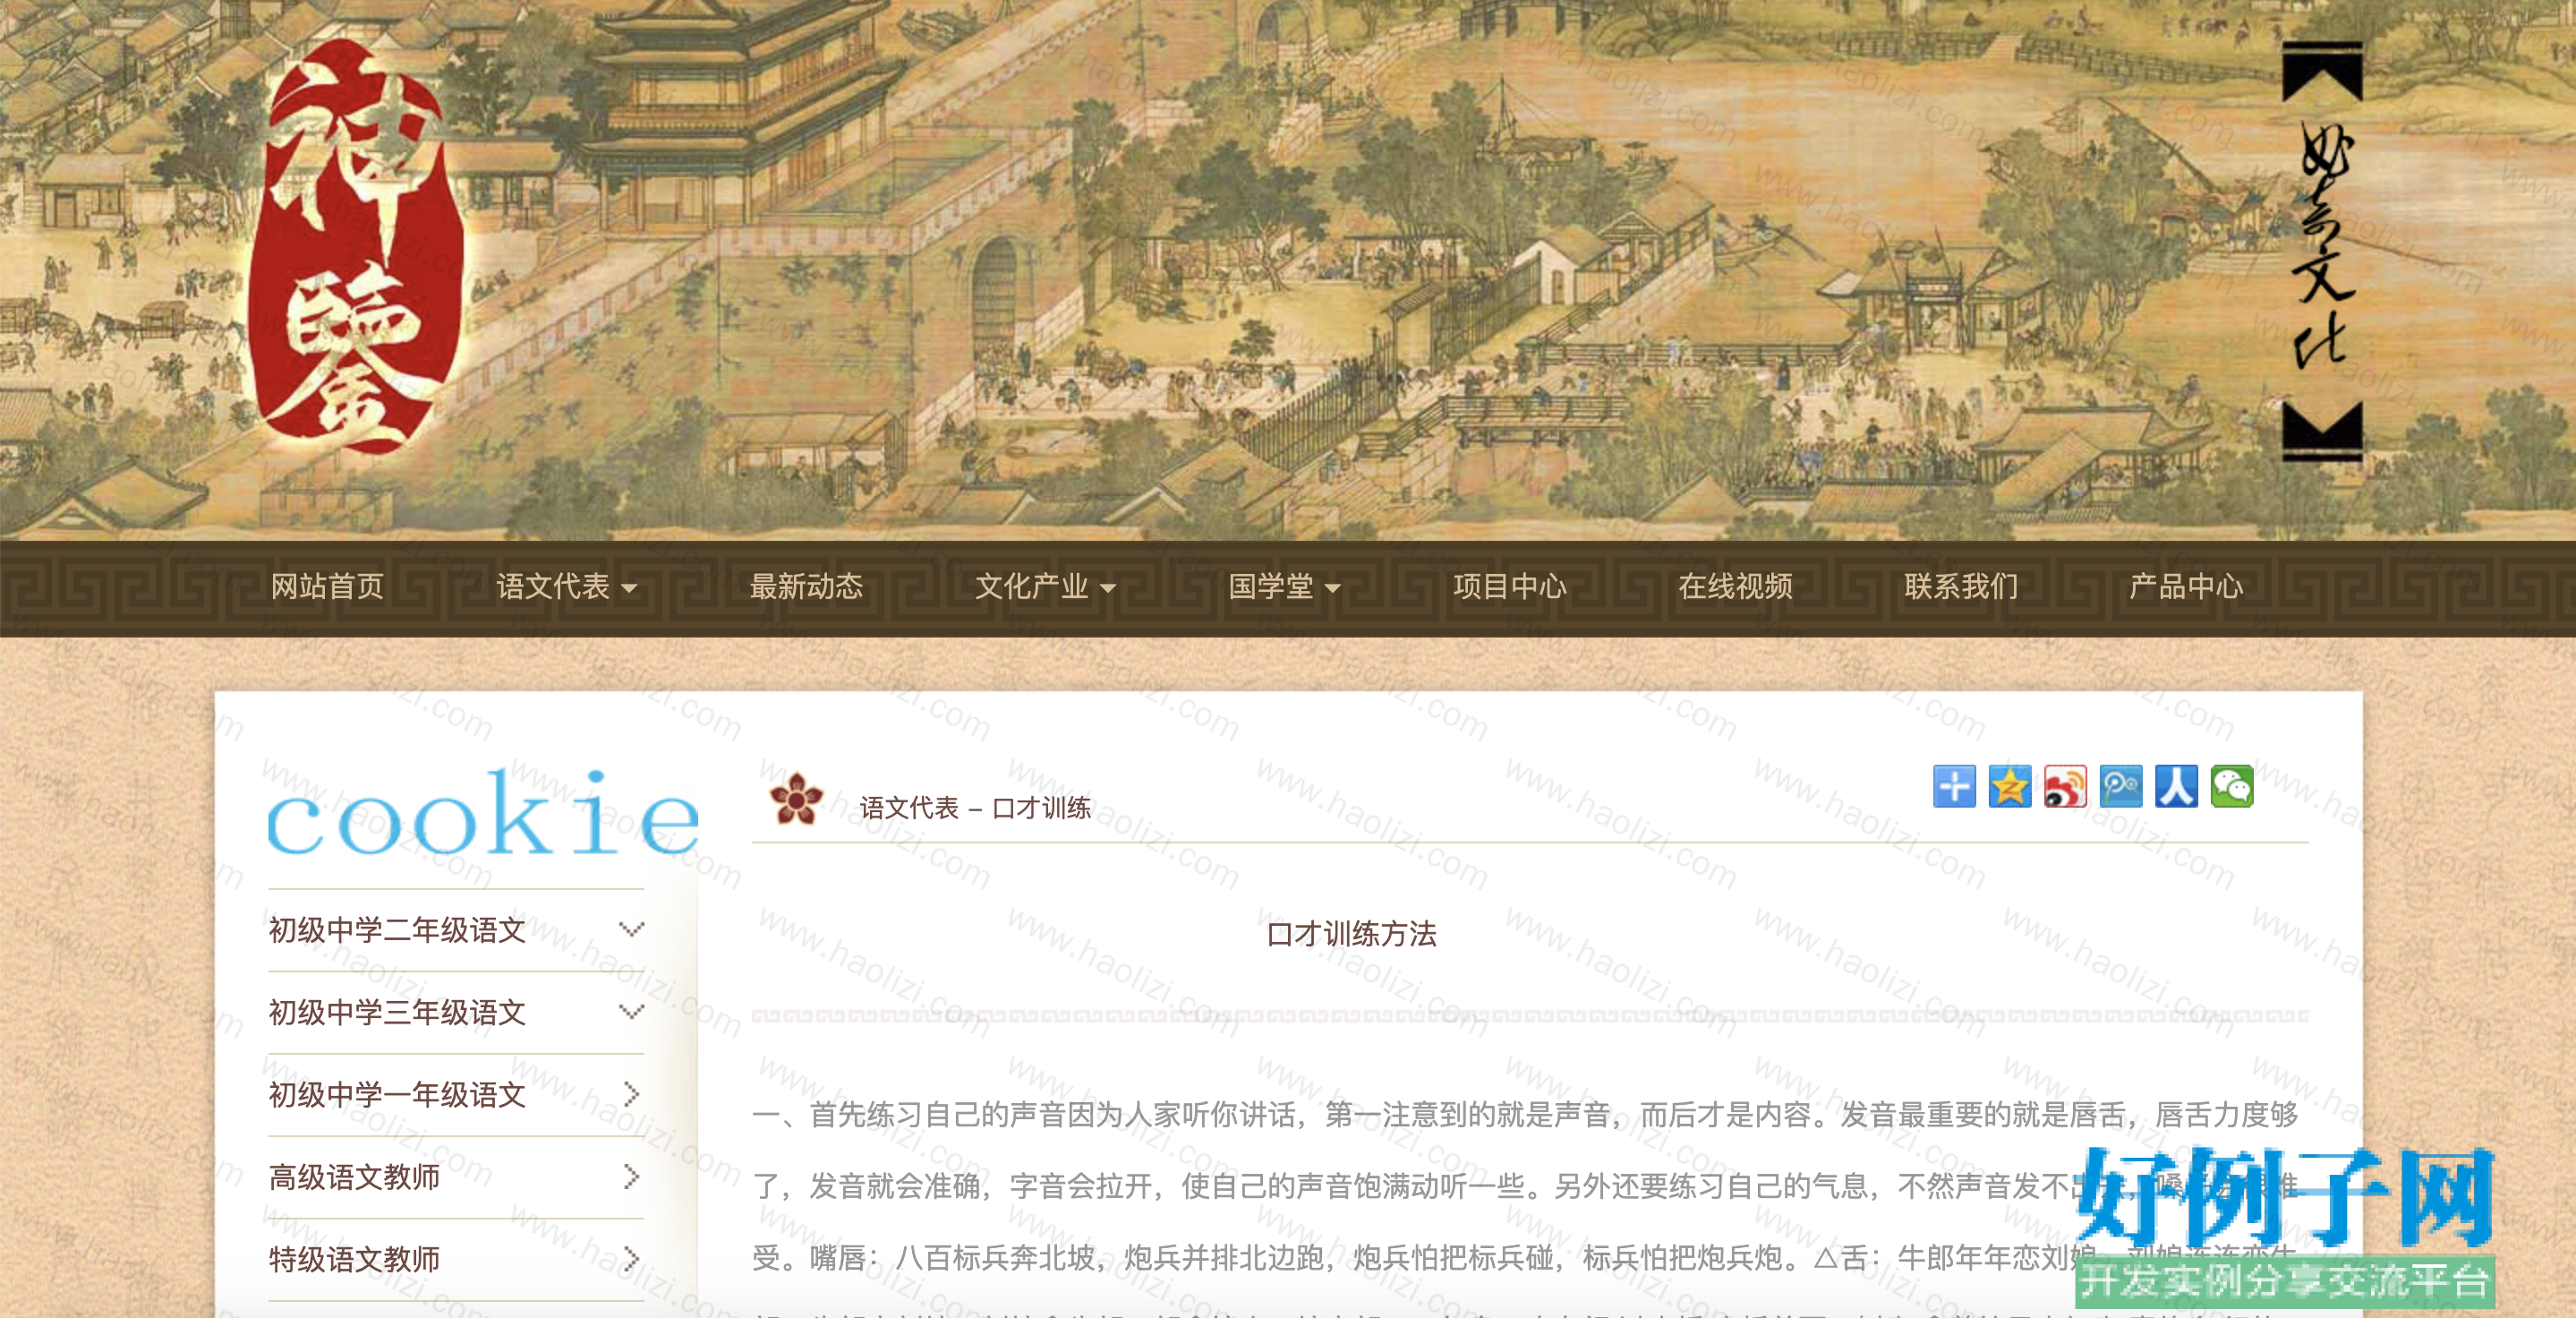Expand the 文化产业 dropdown menu
The height and width of the screenshot is (1318, 2576).
point(1045,586)
